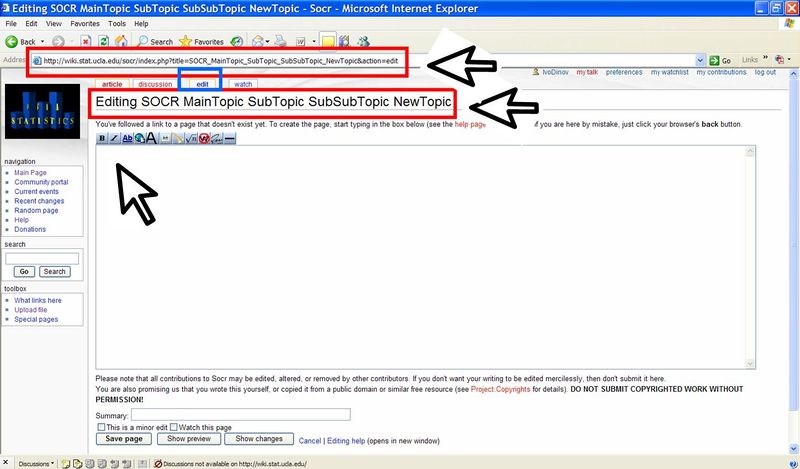Viewport: 800px width, 469px height.
Task: Click sidebar Go search button
Action: tap(24, 272)
